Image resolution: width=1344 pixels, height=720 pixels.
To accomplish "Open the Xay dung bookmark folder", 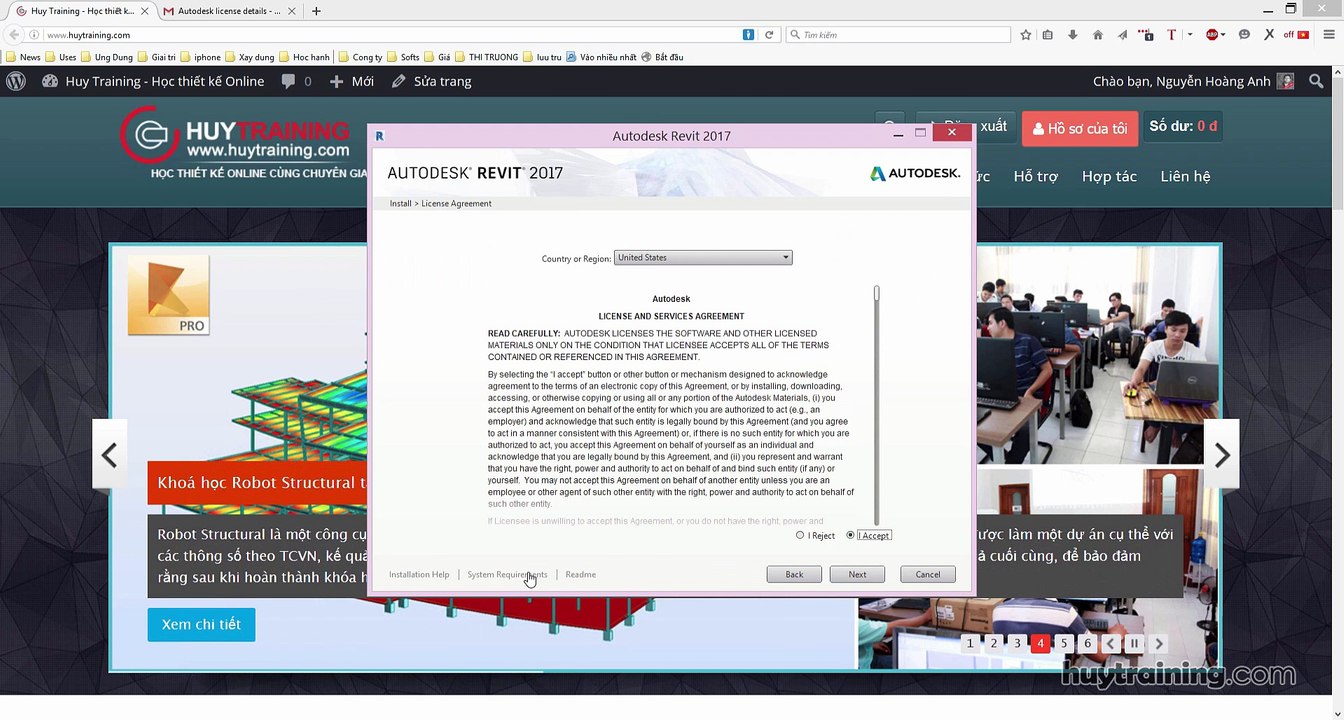I will tap(250, 57).
